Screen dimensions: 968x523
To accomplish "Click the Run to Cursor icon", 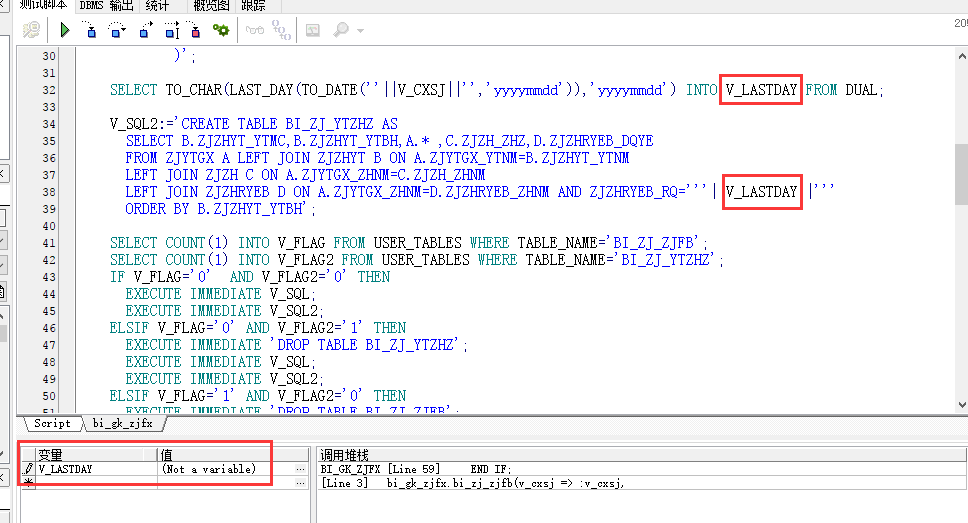I will tap(172, 30).
